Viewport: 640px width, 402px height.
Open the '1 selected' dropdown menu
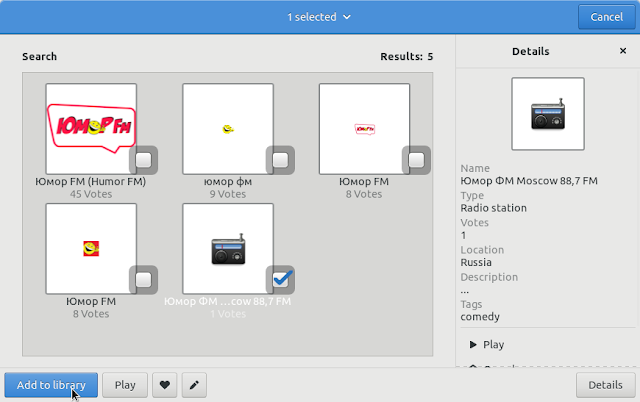click(319, 17)
